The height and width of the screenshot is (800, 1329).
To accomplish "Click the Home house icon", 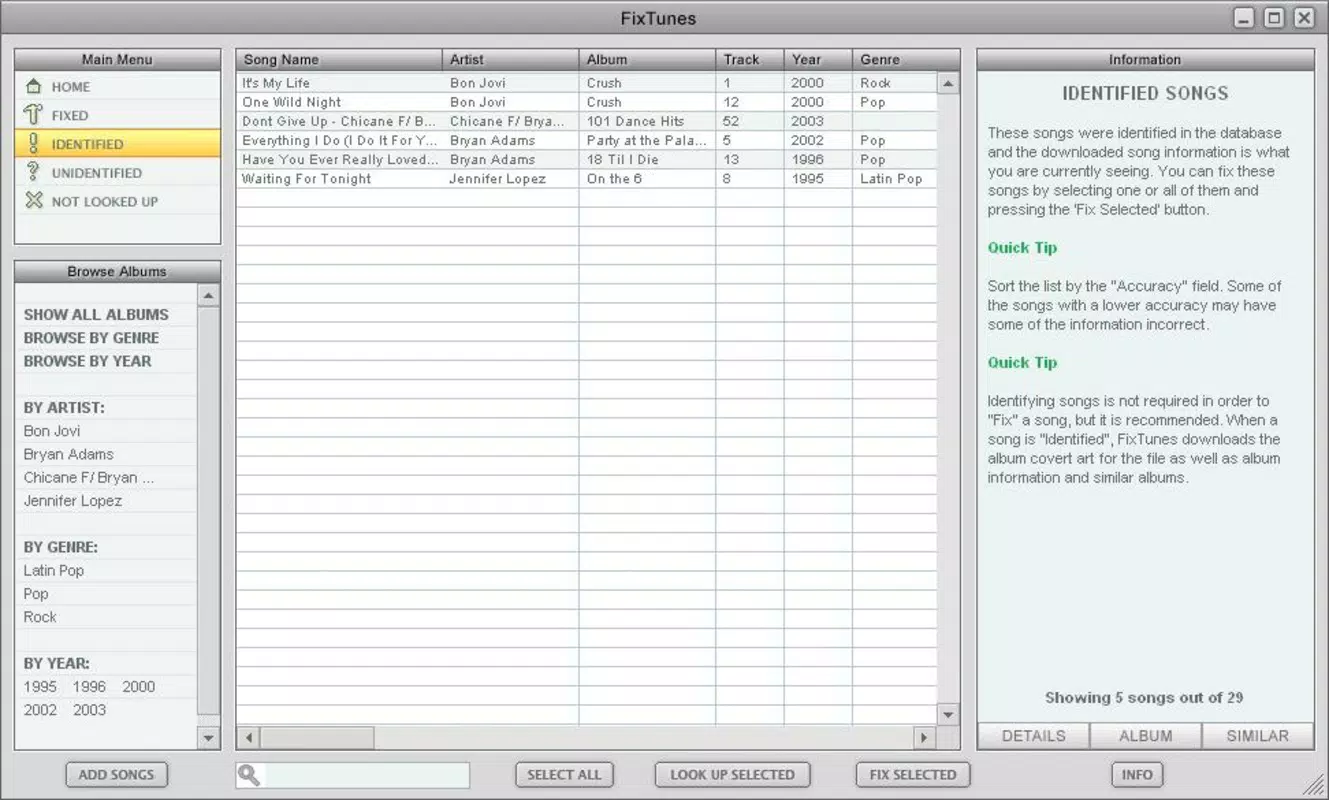I will 34,87.
